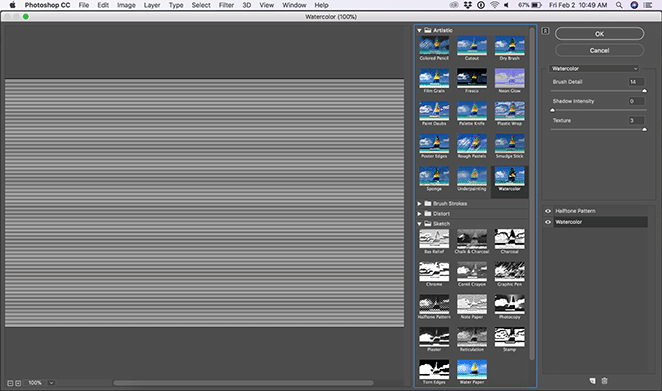Zoom out the preview with minus button
Screen dimensions: 662x391
(x=10, y=383)
